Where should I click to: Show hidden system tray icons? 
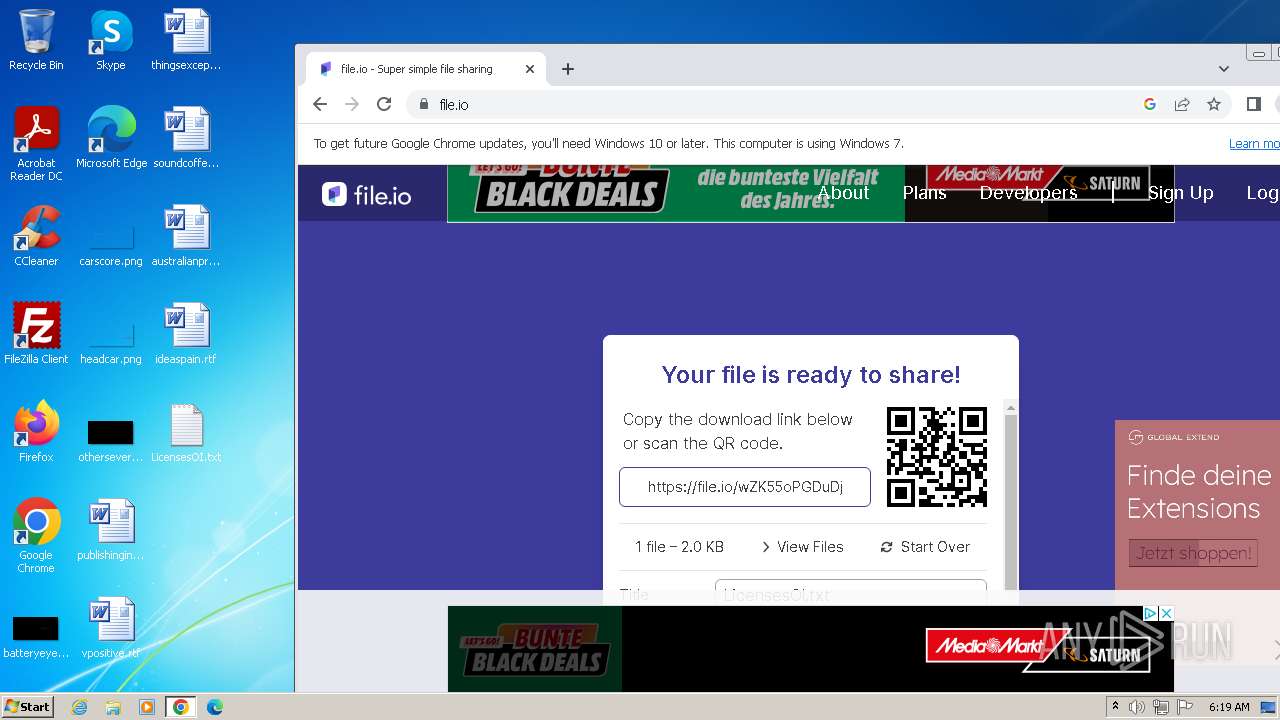[x=1115, y=707]
